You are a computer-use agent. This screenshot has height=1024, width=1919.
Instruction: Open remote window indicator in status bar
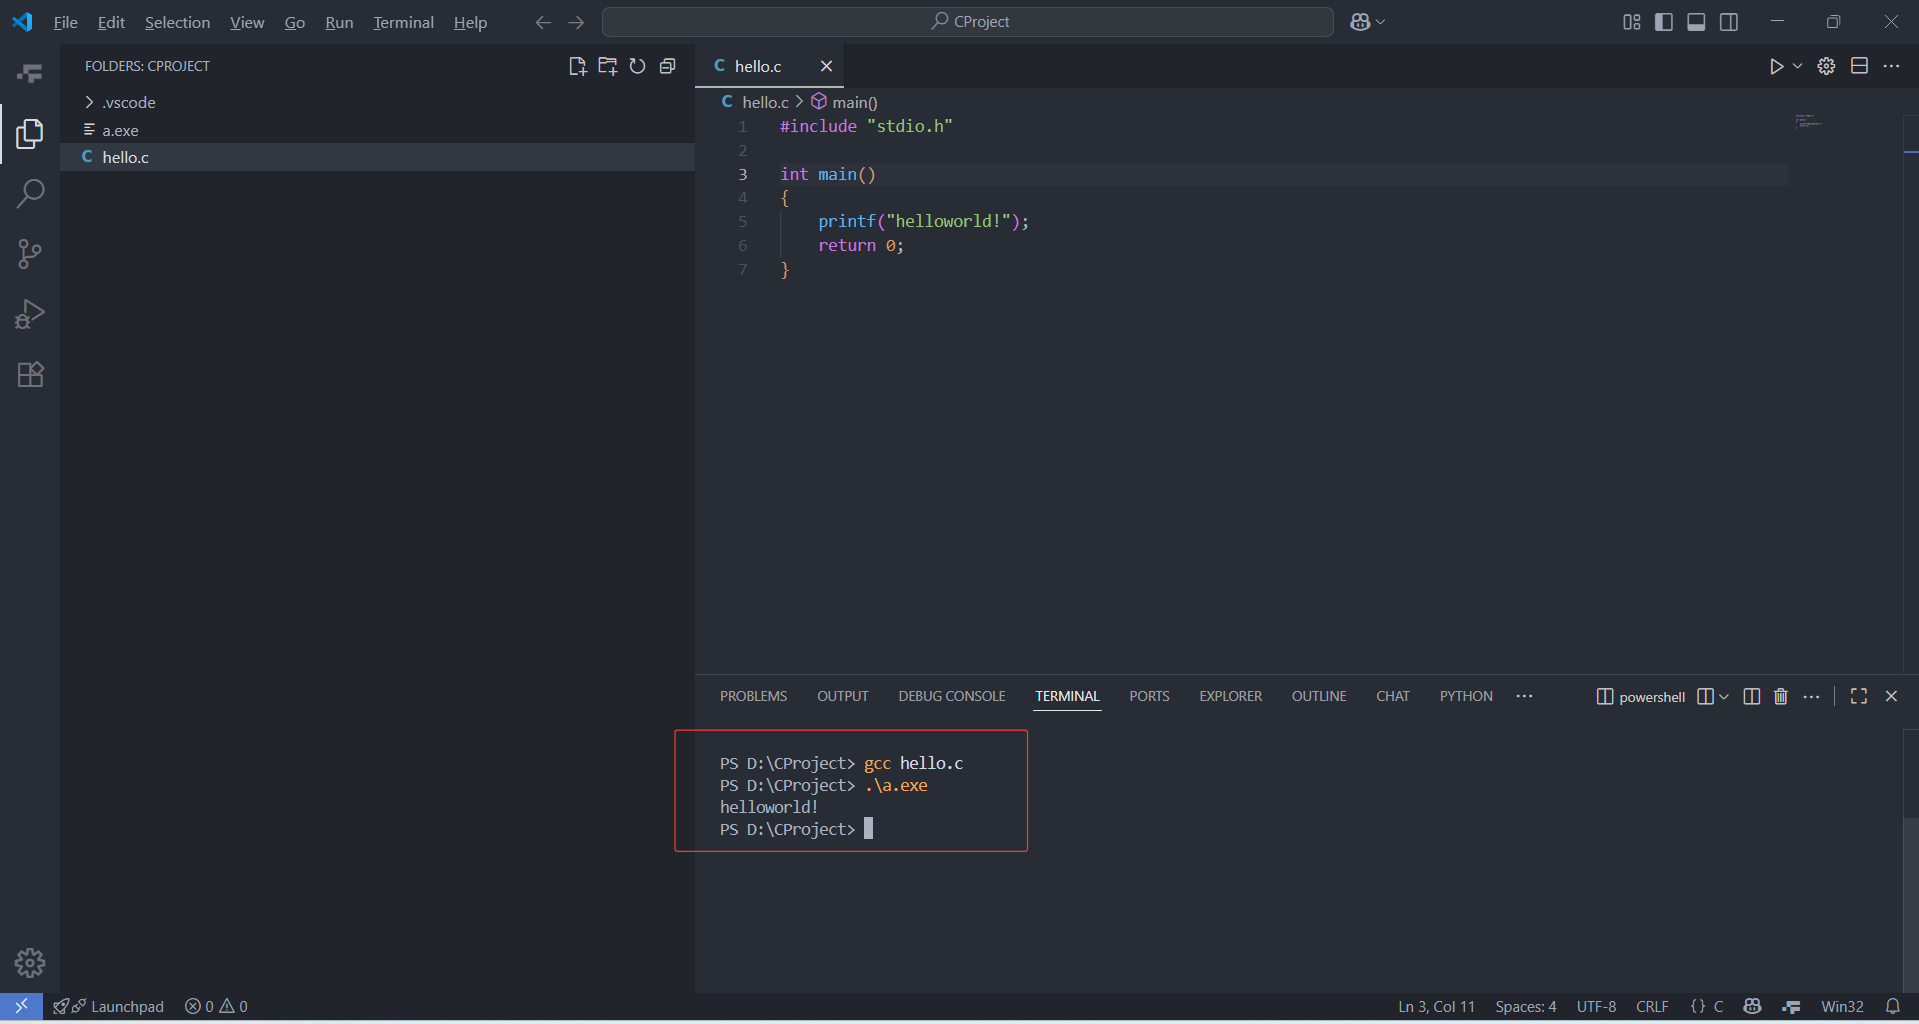click(x=21, y=1006)
